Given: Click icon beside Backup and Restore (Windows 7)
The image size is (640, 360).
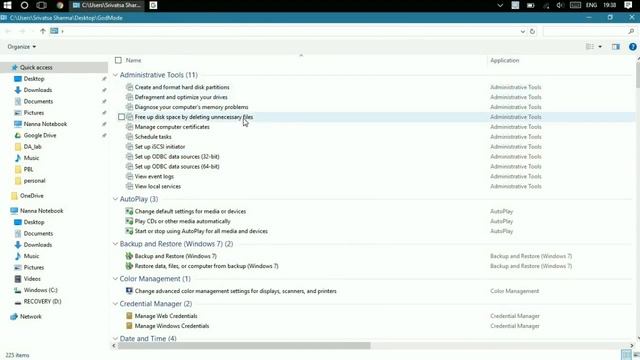Looking at the screenshot, I should (x=129, y=256).
